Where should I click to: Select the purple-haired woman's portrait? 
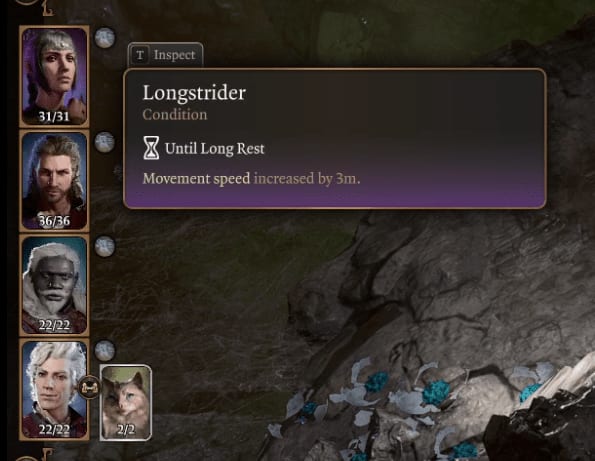(54, 76)
